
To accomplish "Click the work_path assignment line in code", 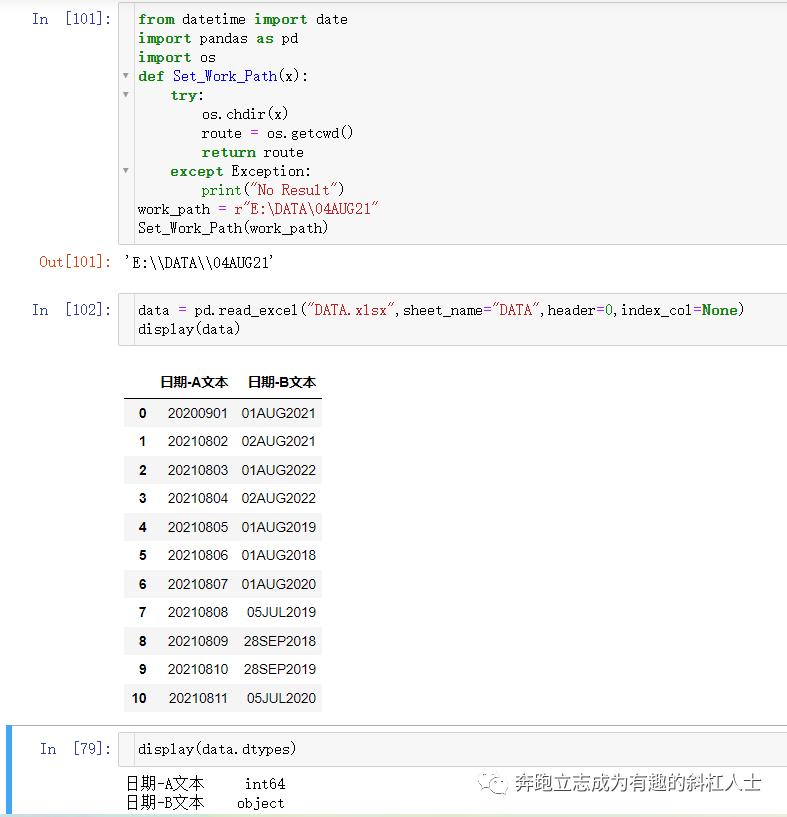I will (257, 209).
